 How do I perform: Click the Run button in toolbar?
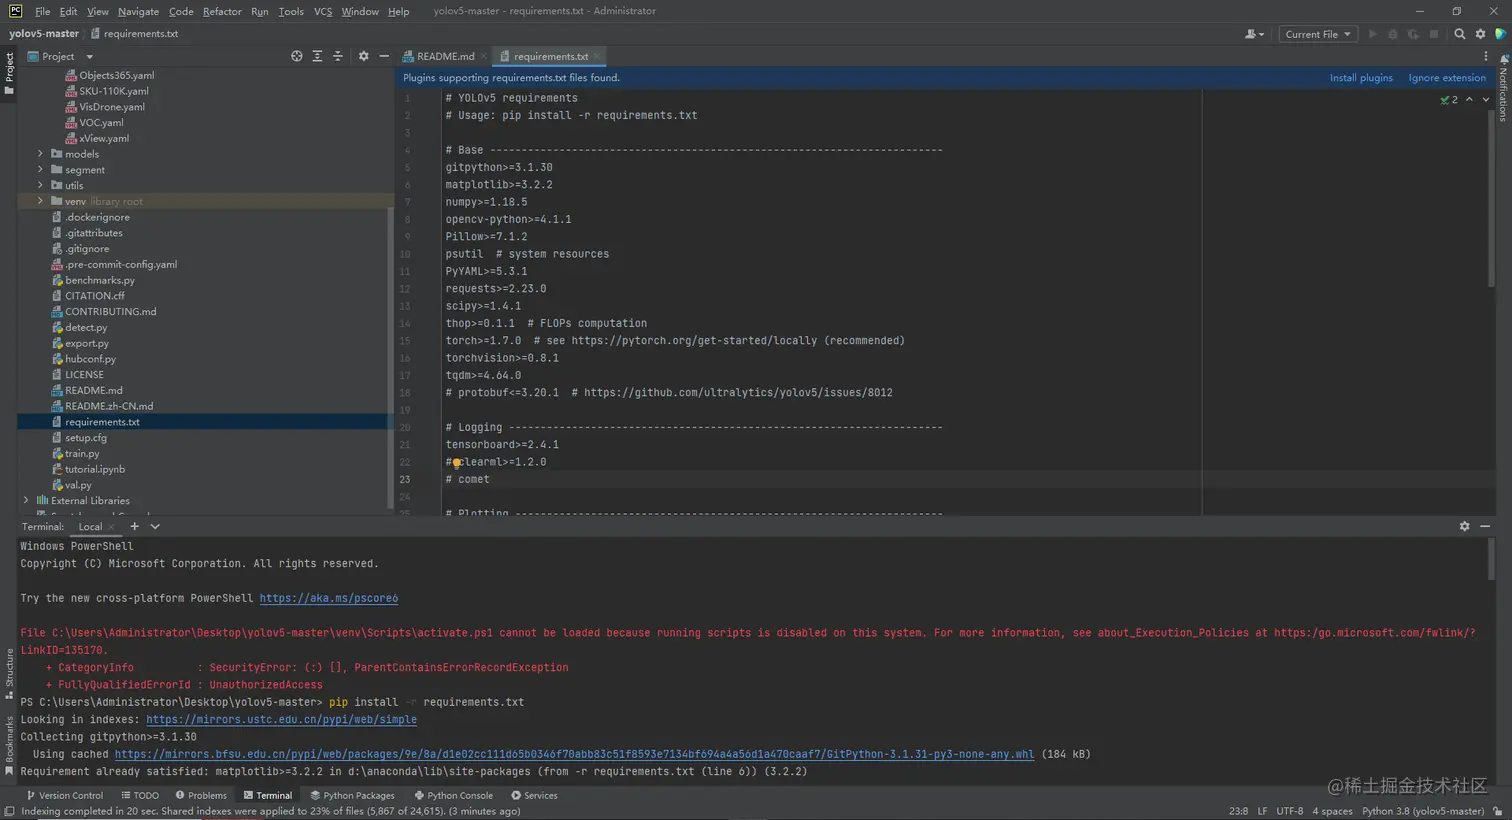tap(1372, 34)
